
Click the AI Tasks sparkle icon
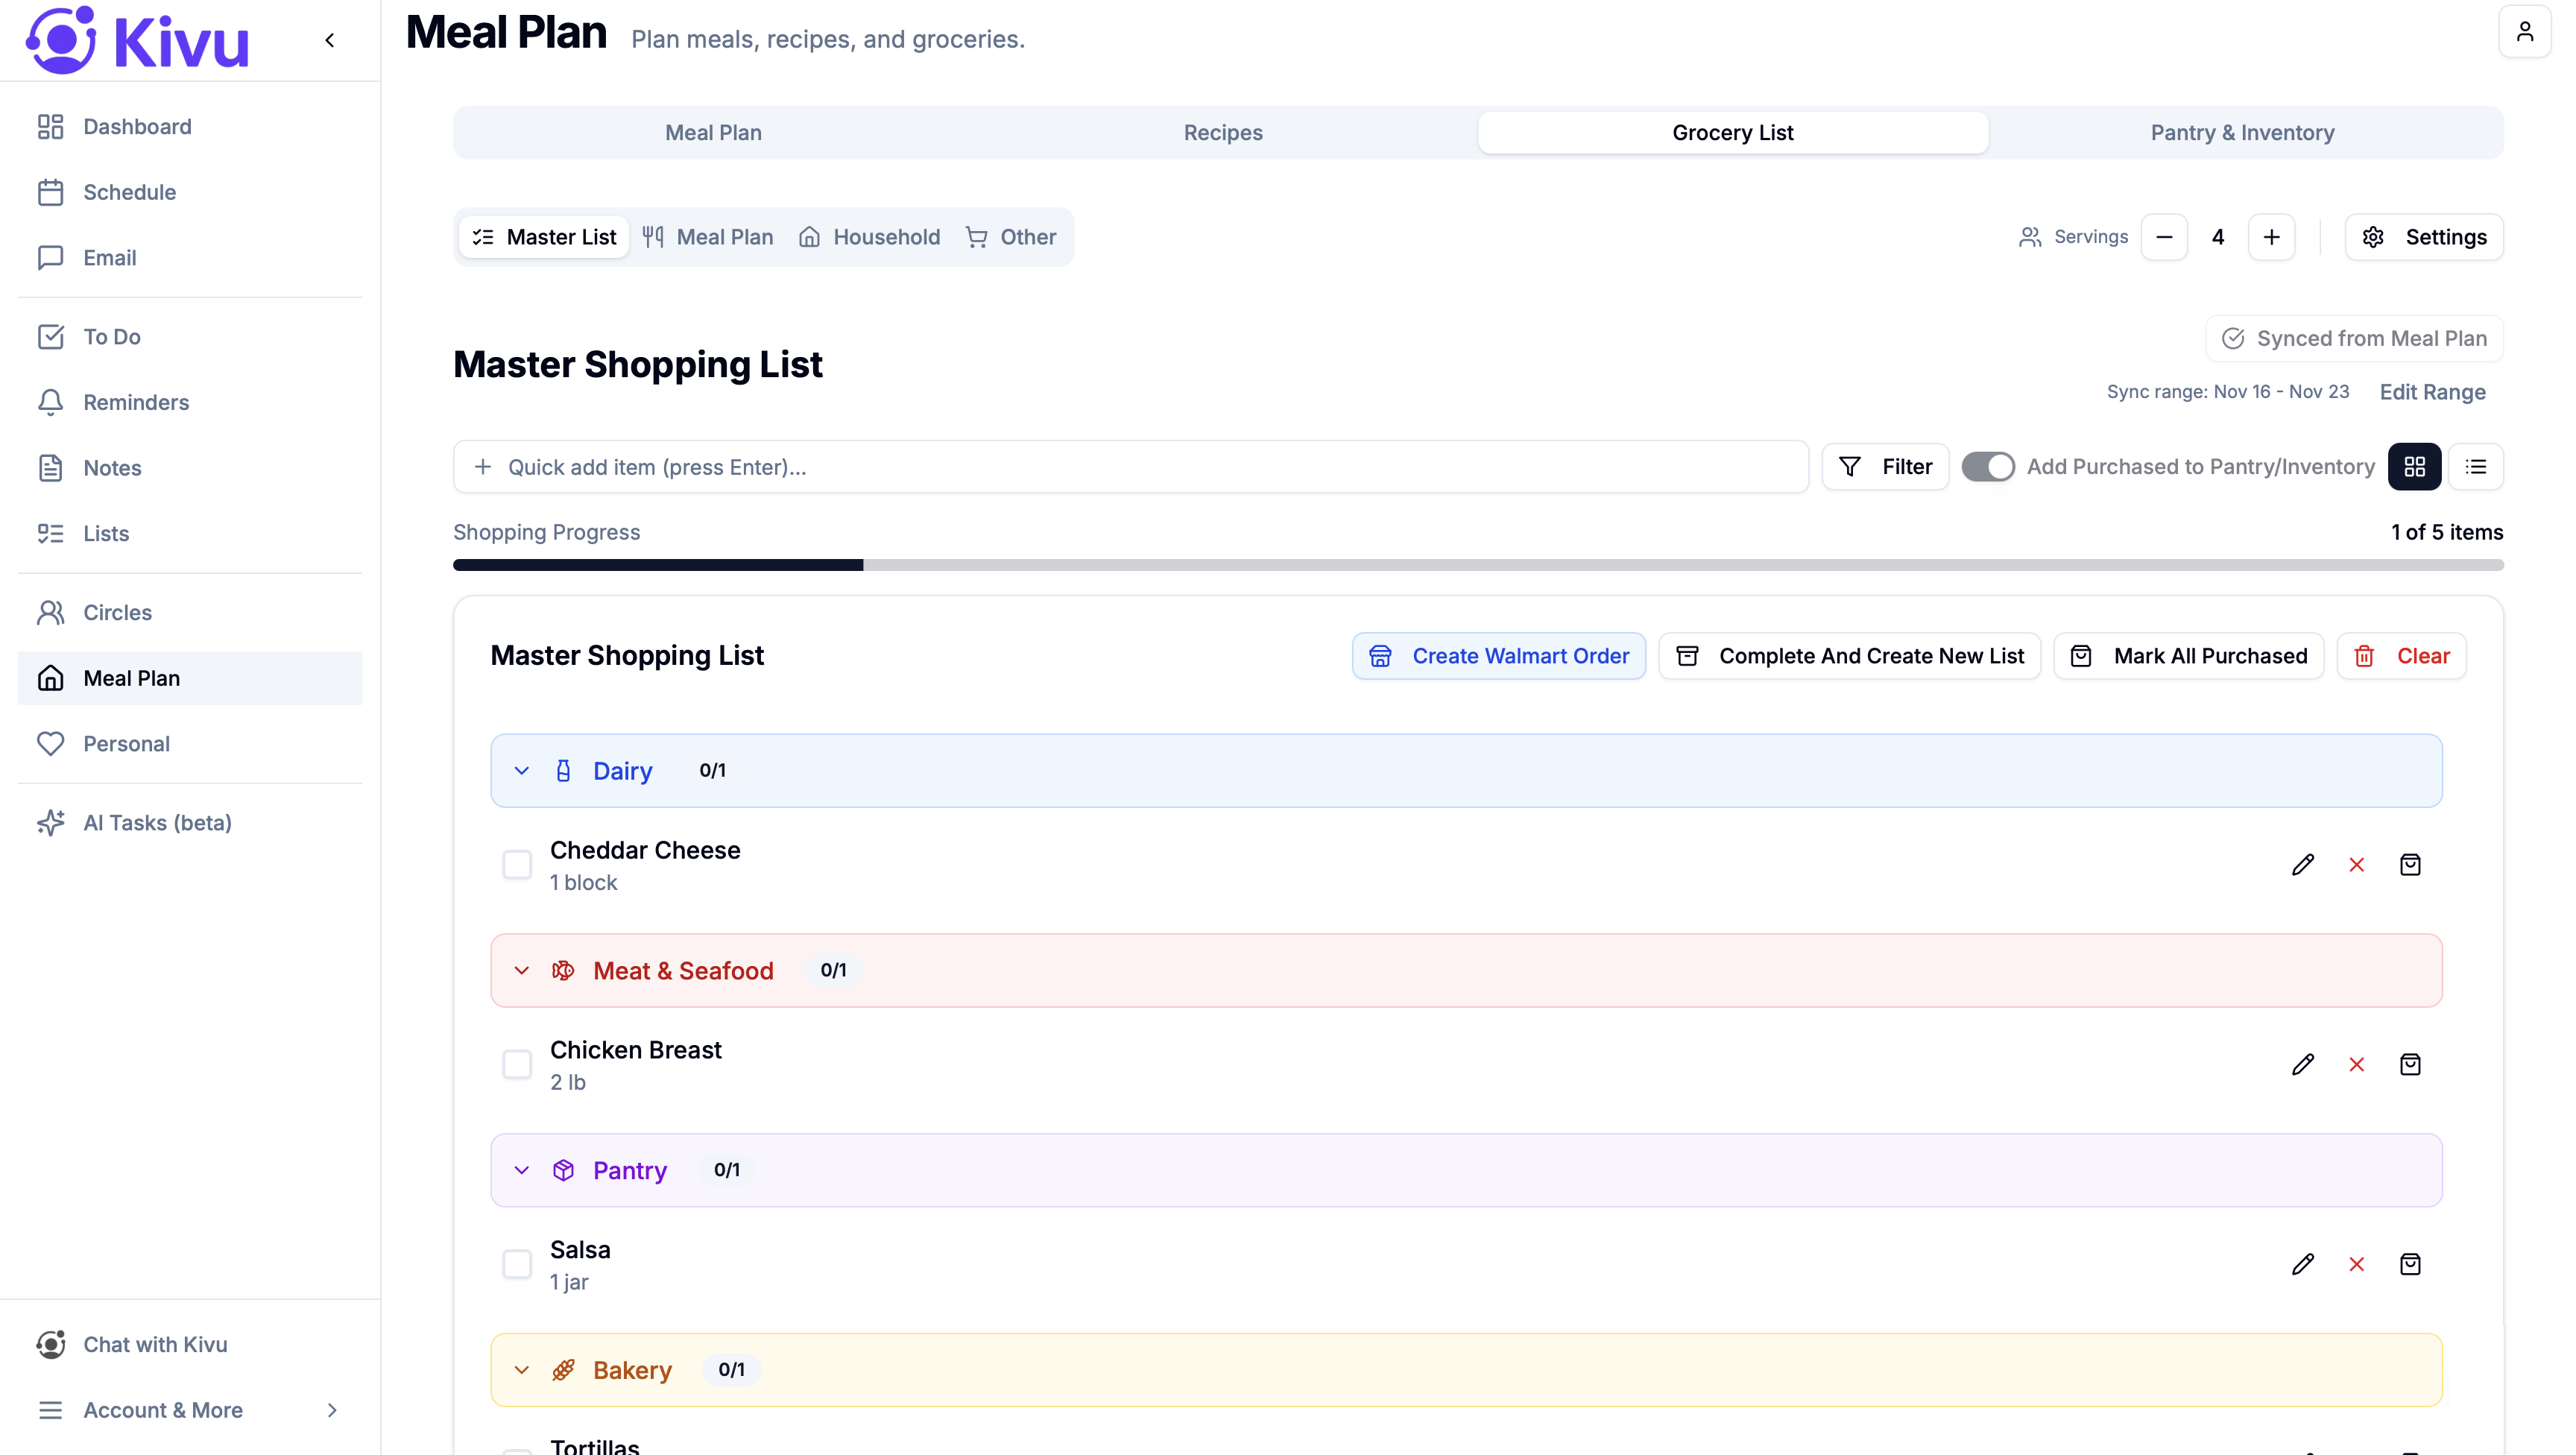point(52,823)
